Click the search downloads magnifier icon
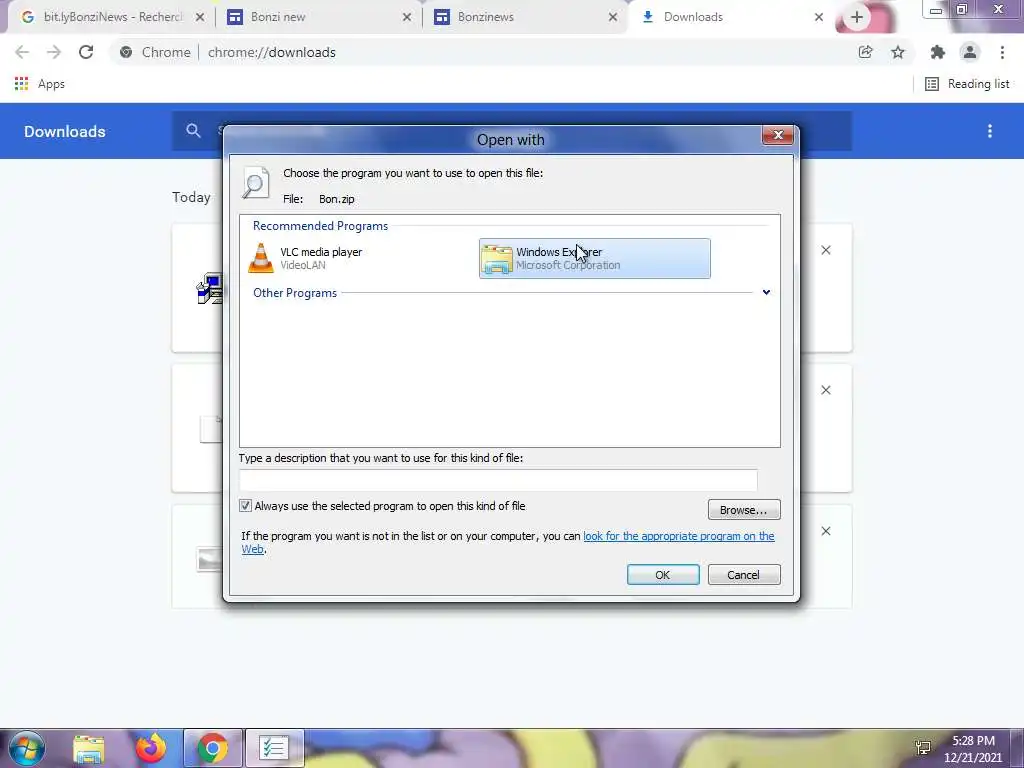The width and height of the screenshot is (1024, 768). click(193, 131)
